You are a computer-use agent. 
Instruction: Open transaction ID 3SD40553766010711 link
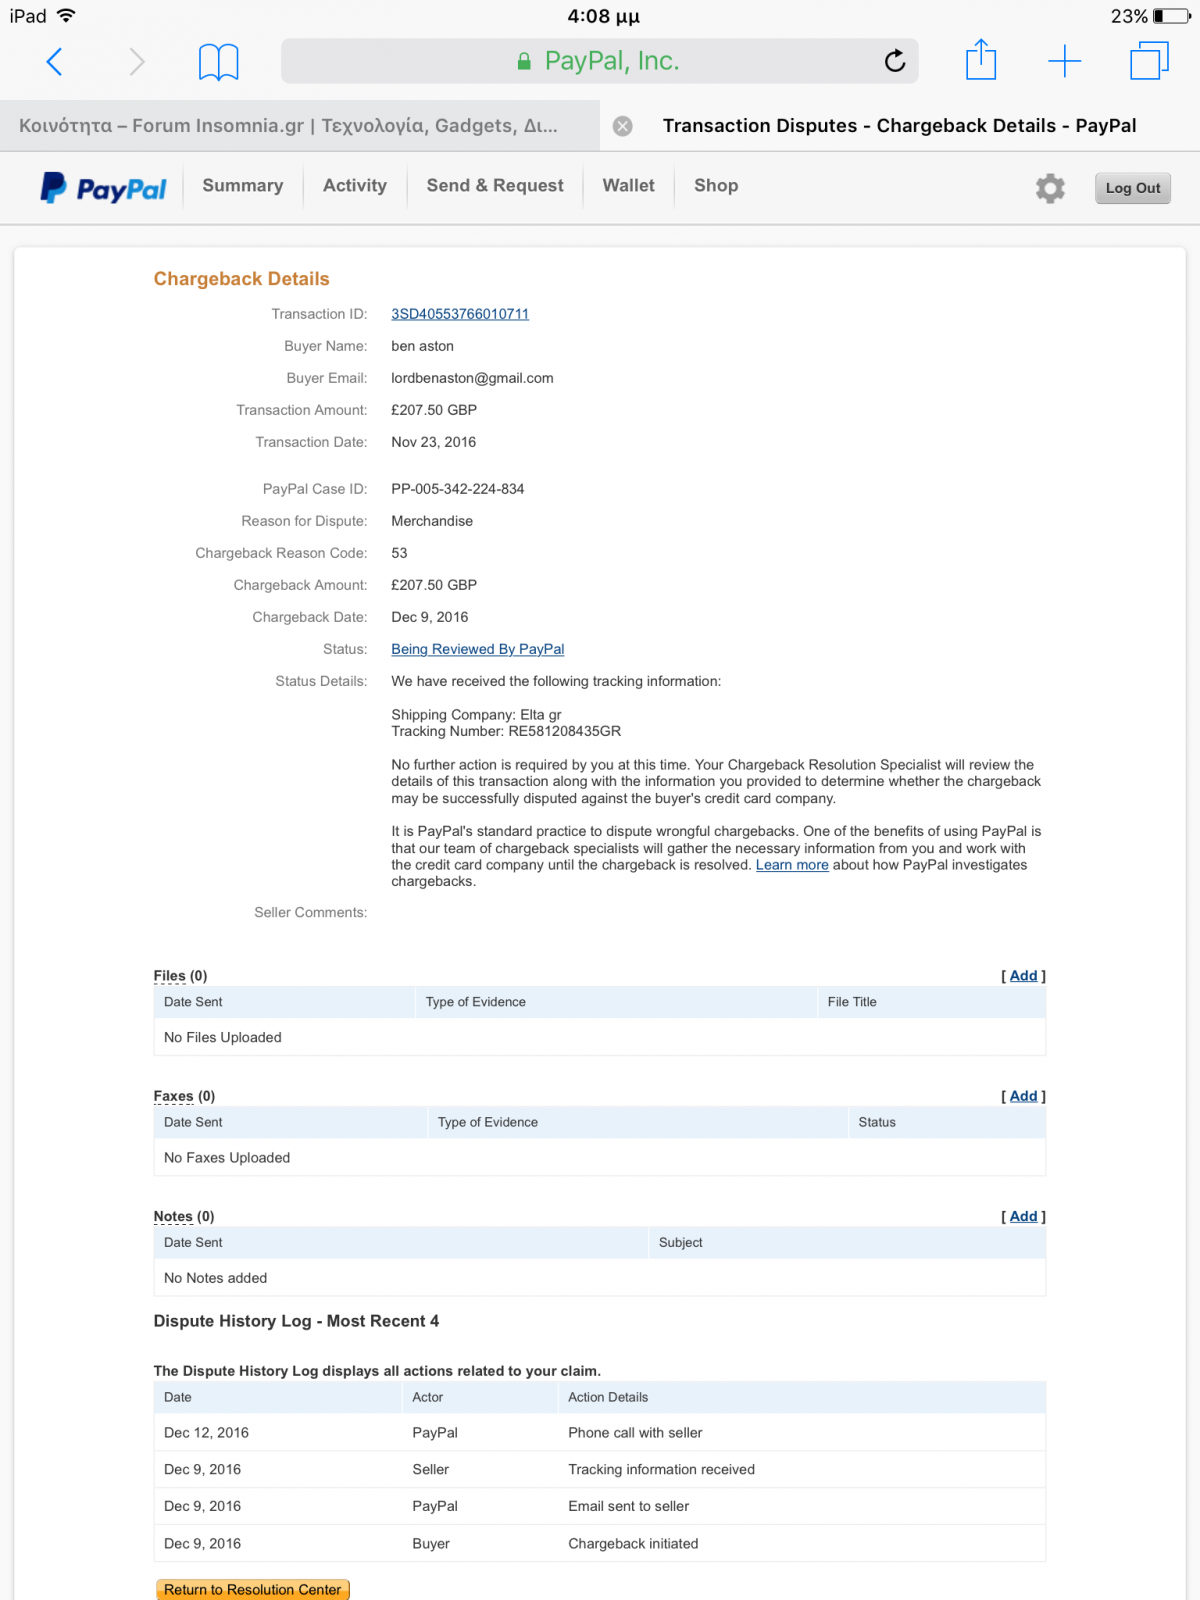point(460,314)
